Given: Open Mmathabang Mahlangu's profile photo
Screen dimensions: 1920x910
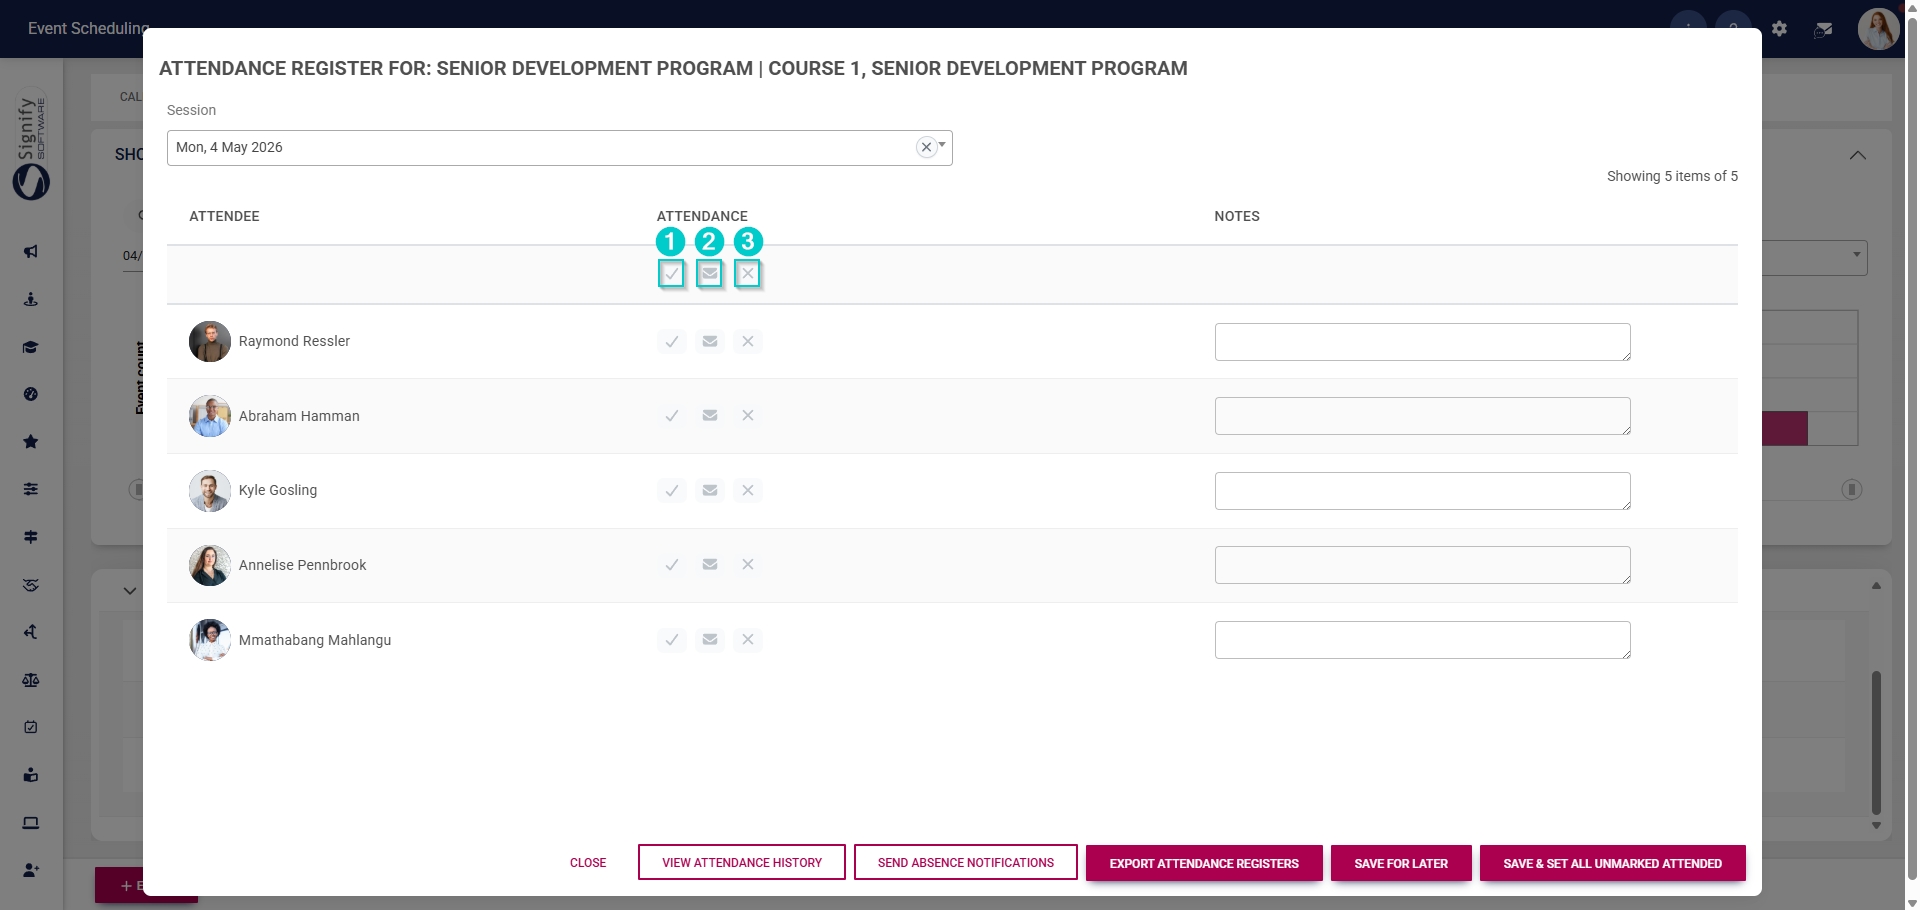Looking at the screenshot, I should (x=210, y=640).
